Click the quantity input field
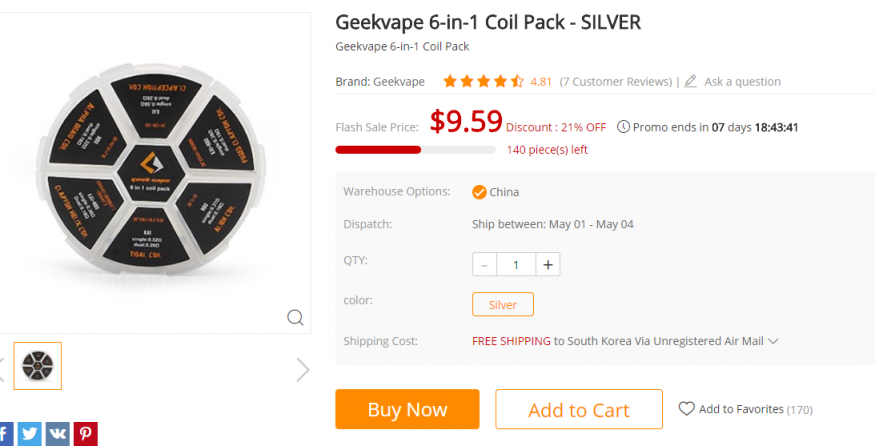This screenshot has height=446, width=875. (x=516, y=265)
